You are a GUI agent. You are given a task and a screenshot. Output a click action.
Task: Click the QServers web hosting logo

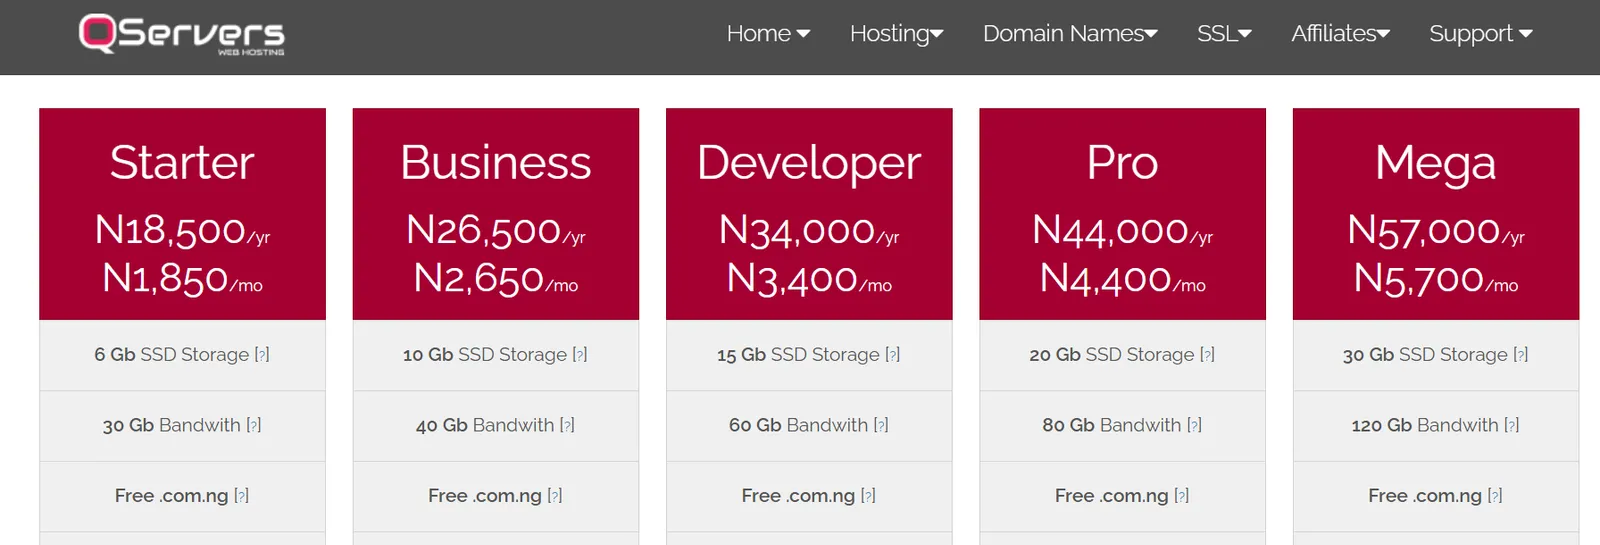(182, 34)
